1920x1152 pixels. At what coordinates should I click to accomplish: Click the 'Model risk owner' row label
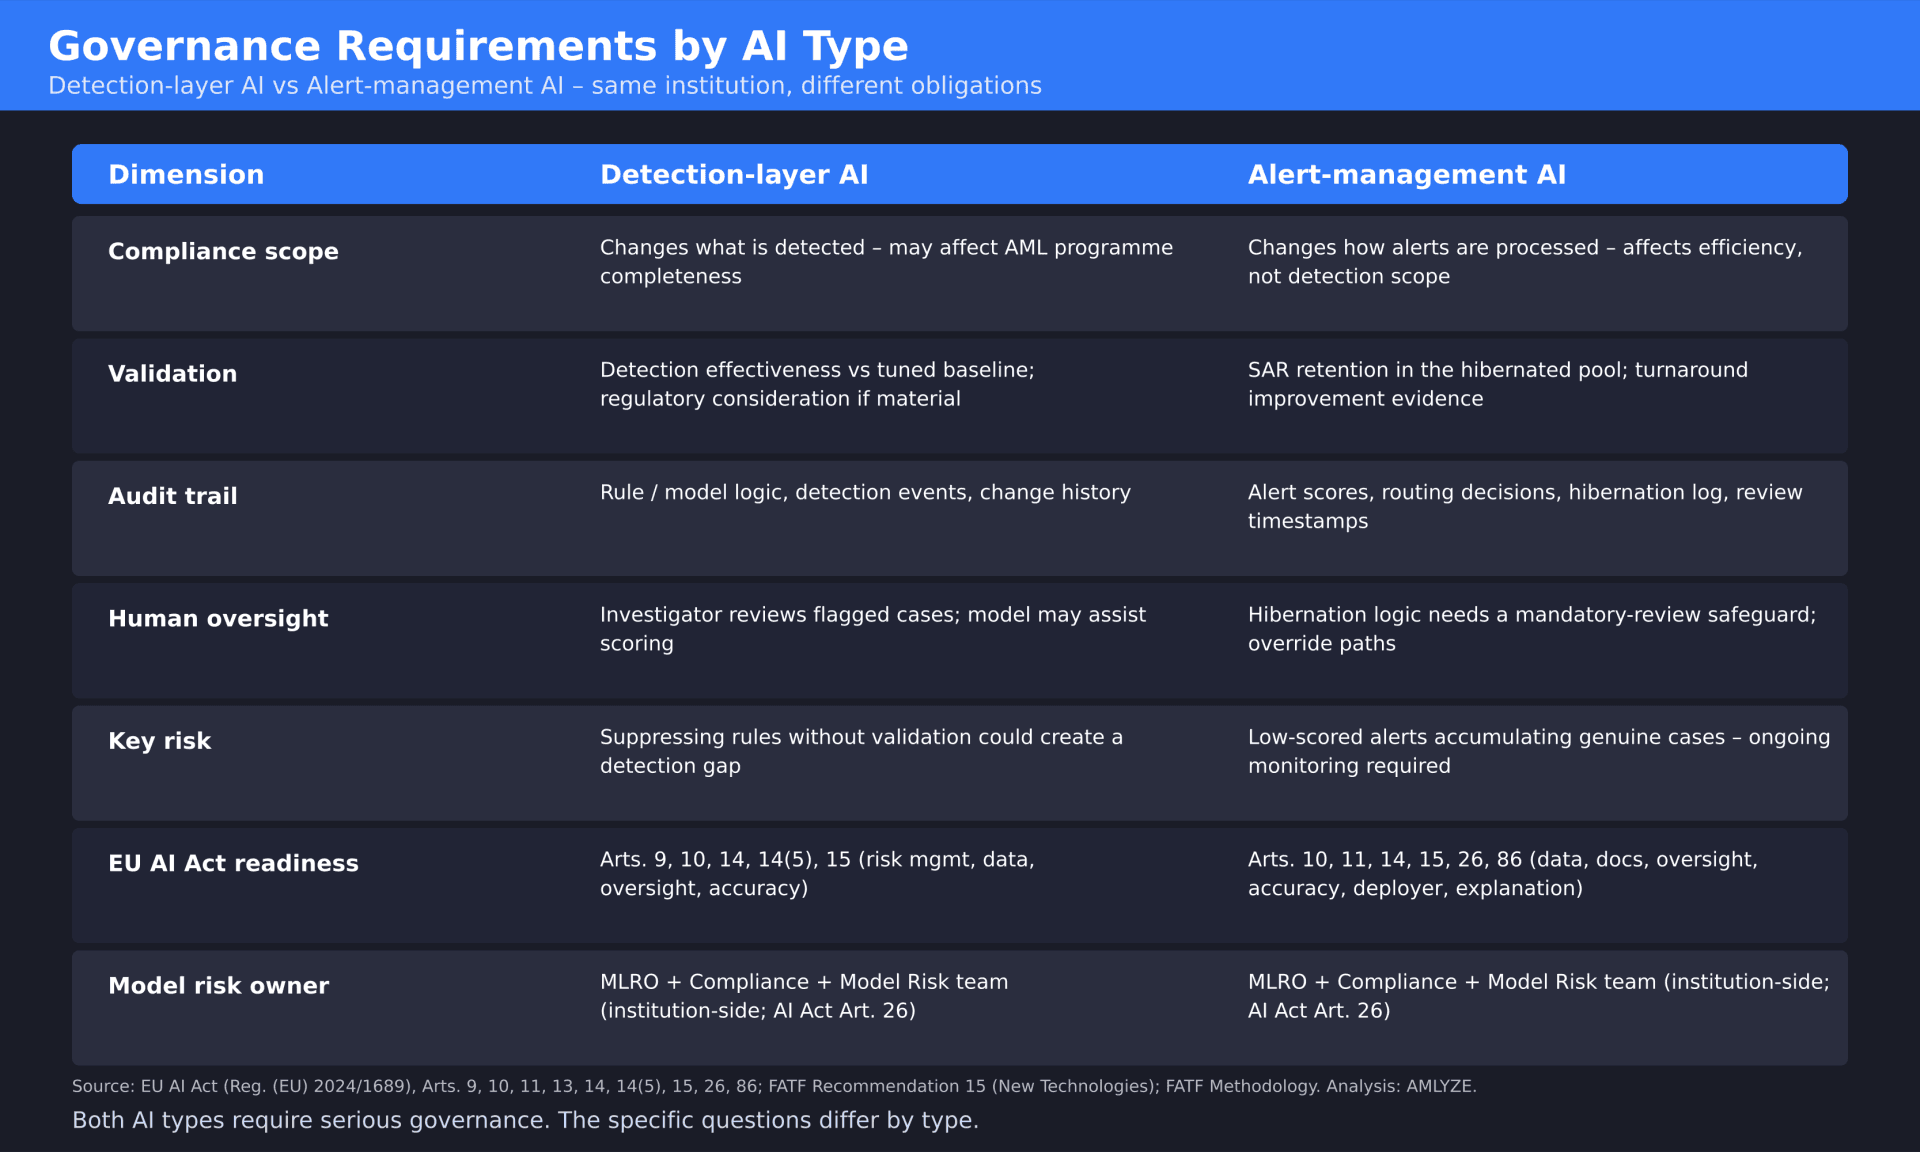coord(218,986)
